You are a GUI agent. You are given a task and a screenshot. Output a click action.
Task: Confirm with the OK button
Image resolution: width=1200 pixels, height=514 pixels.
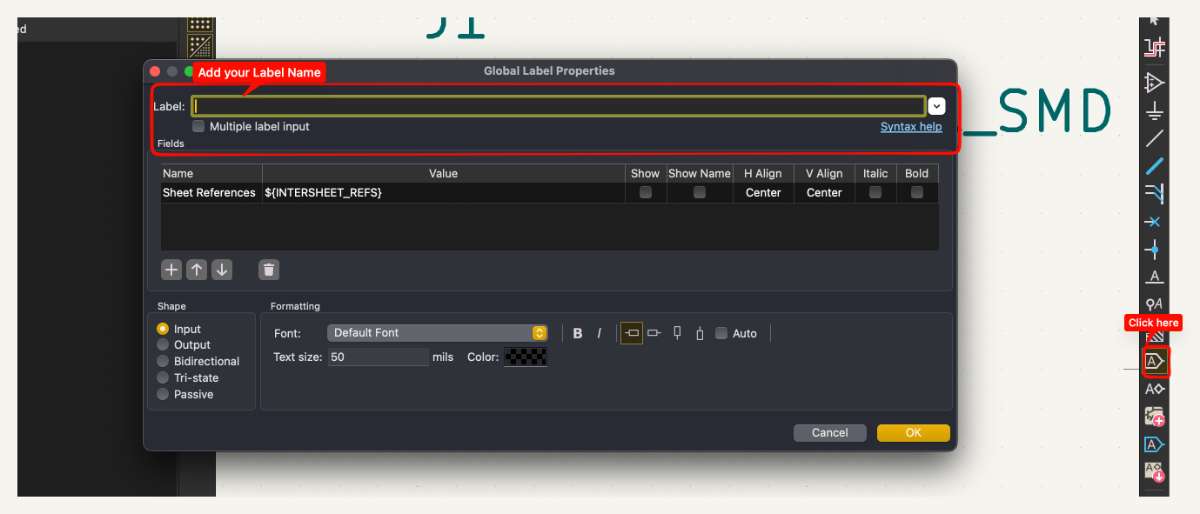[x=913, y=433]
